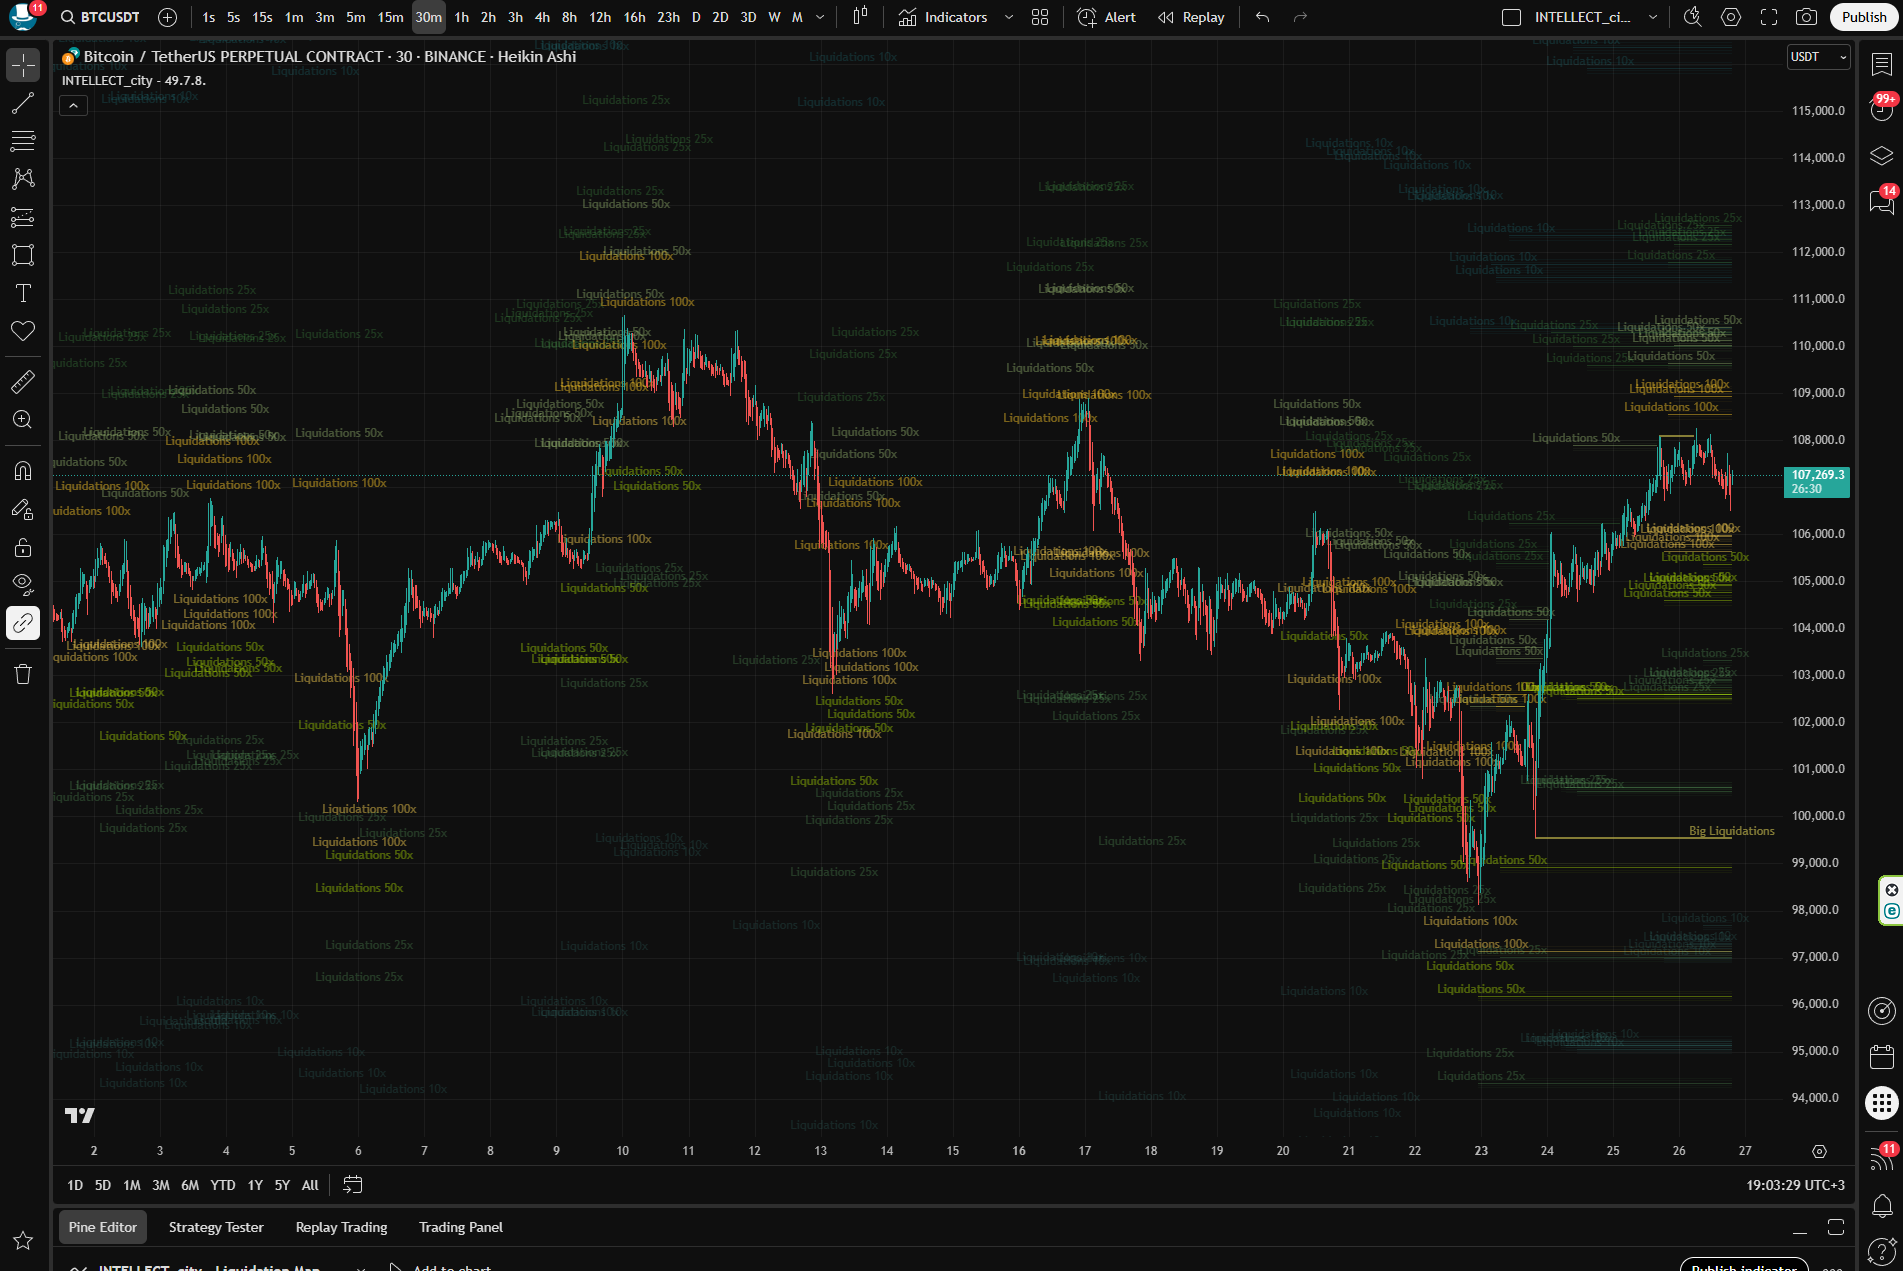Switch to the Strategy Tester tab

pos(216,1227)
